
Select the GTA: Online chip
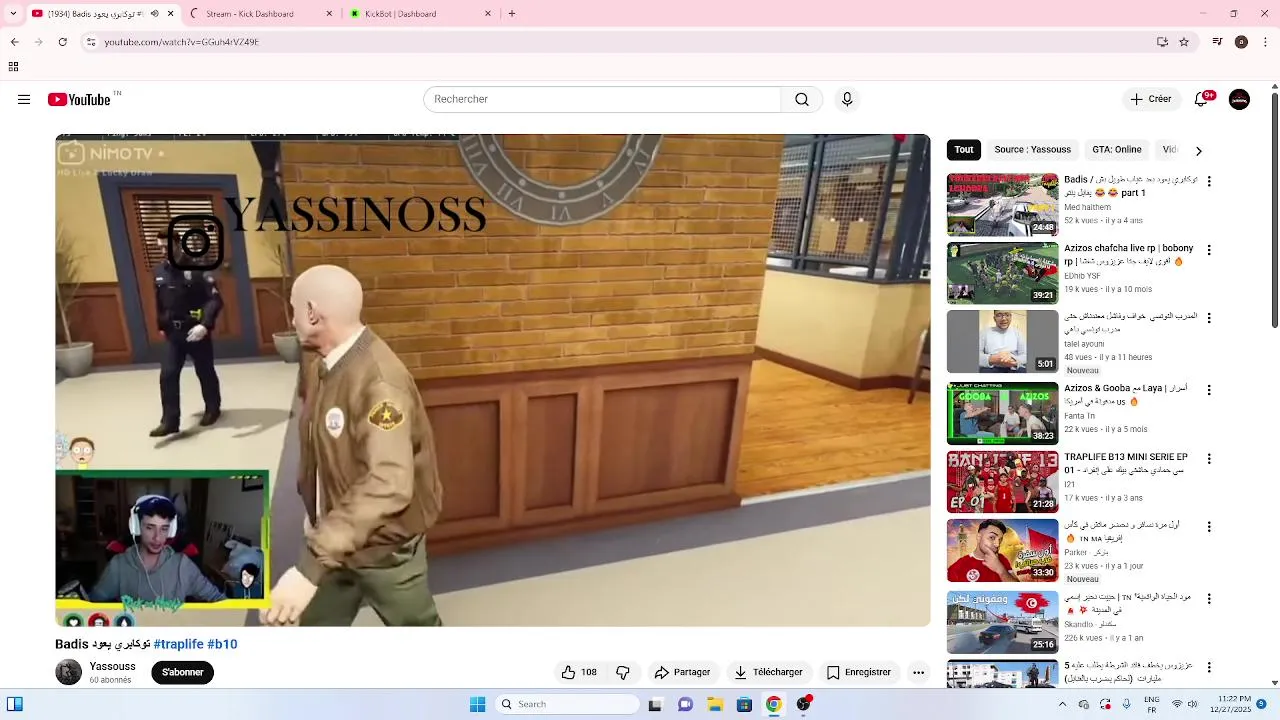[x=1116, y=150]
